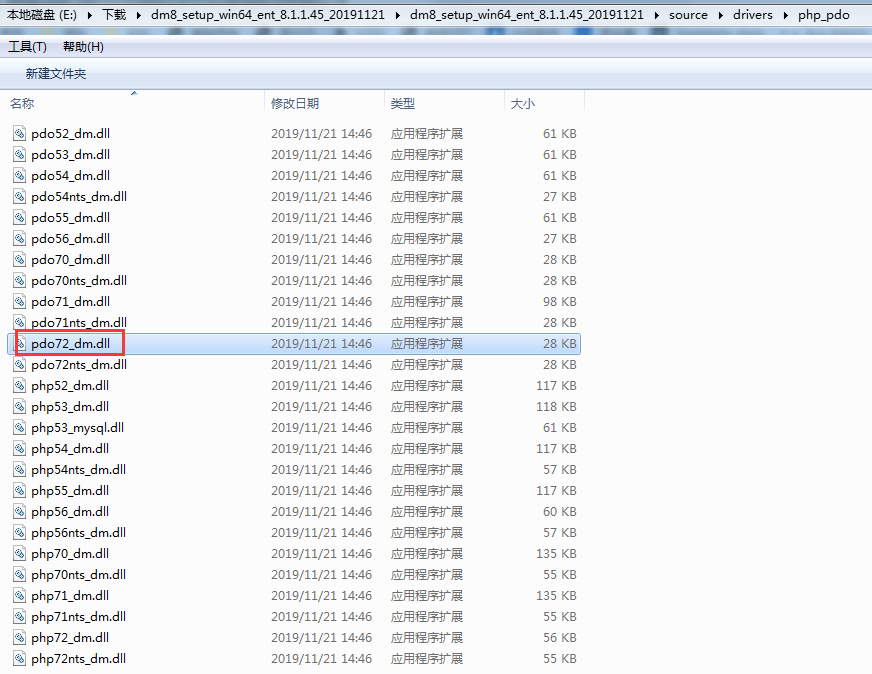Click the php53_dm.dll file icon
Image resolution: width=872 pixels, height=674 pixels.
19,407
